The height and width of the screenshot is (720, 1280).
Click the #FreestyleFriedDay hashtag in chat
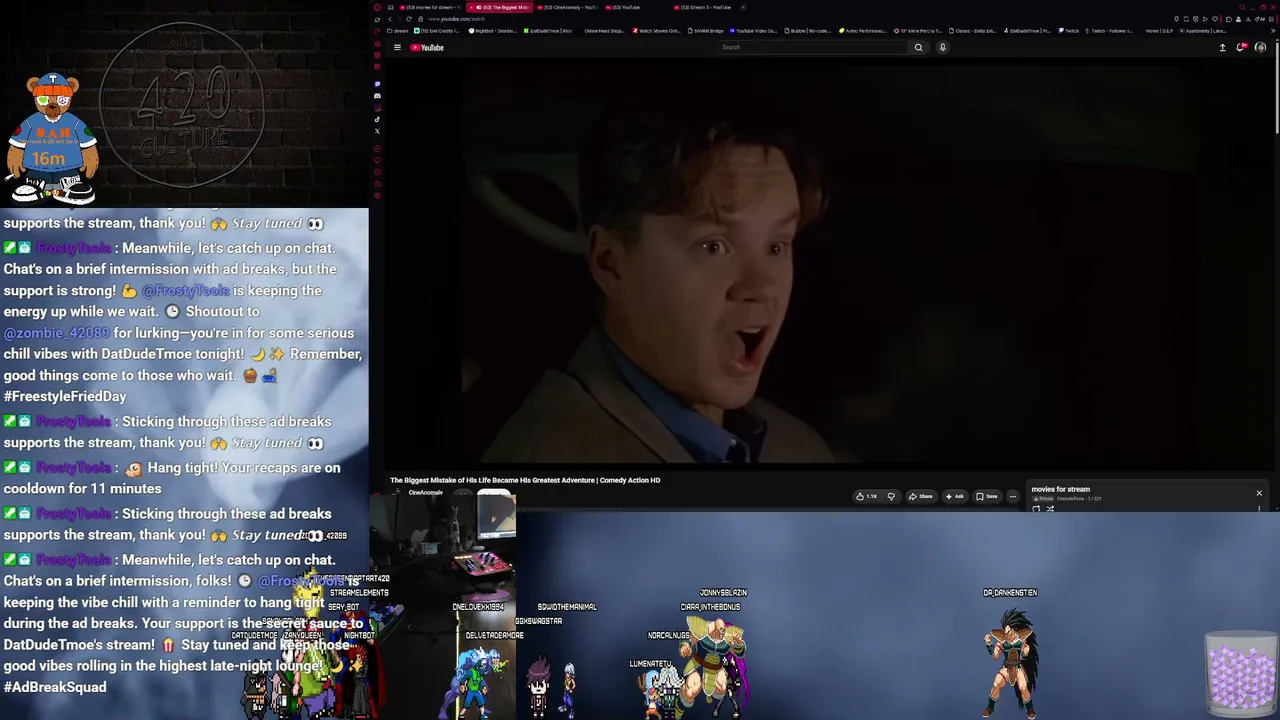65,397
